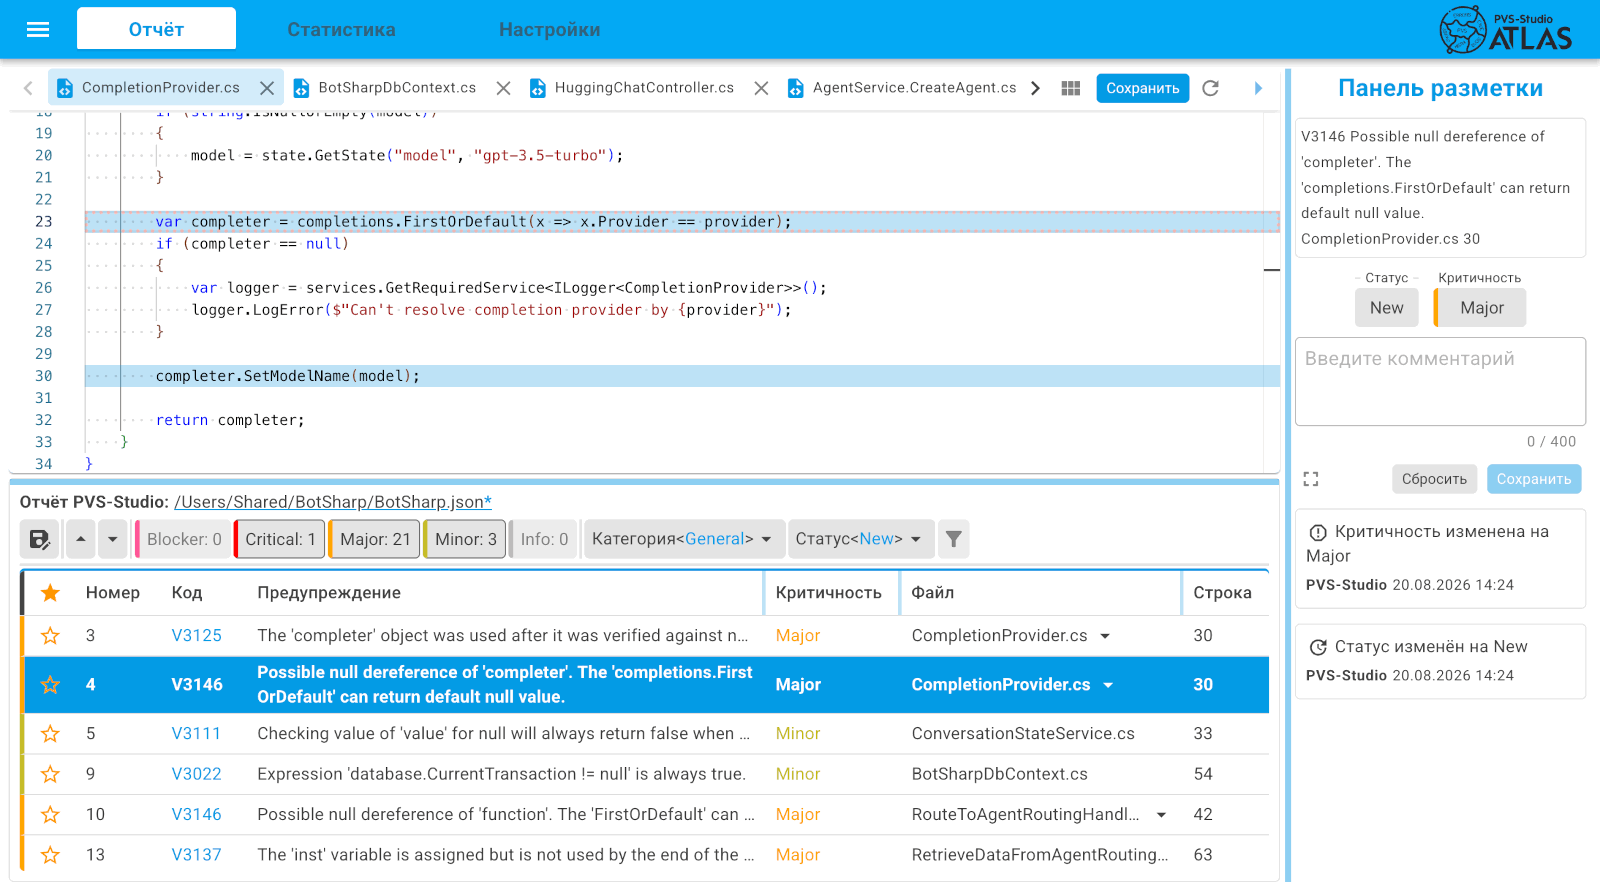Click code line 30 completer.SetModelName(model)
1600x893 pixels.
click(682, 376)
